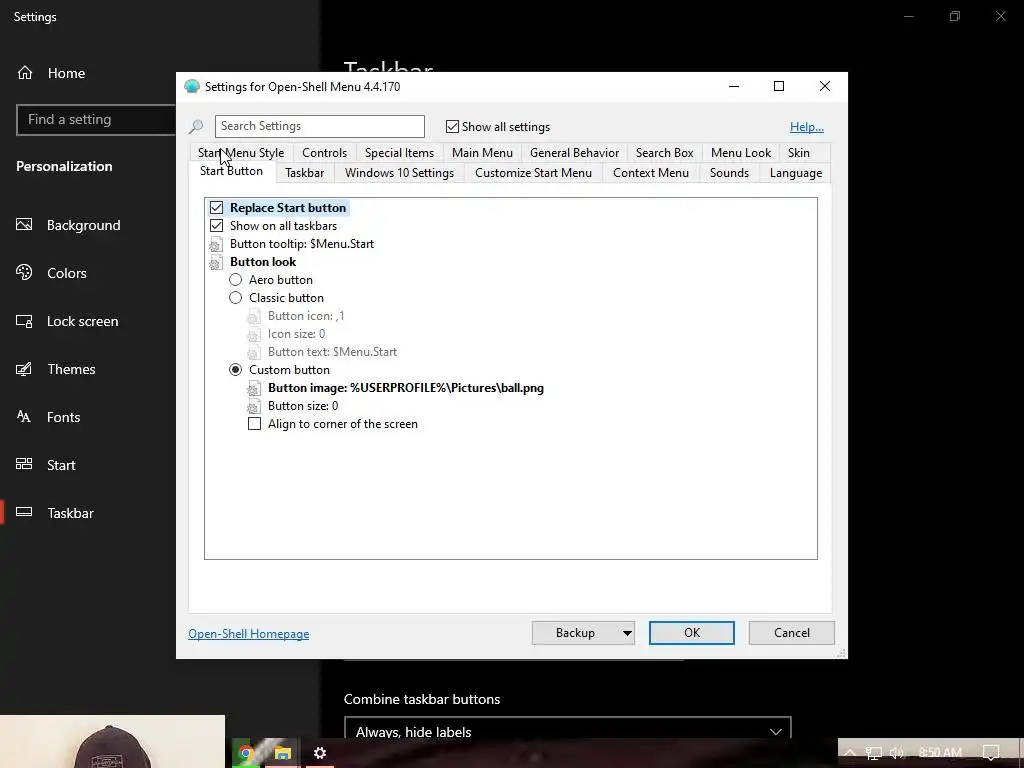Click the settings icon beside Icon size
The height and width of the screenshot is (768, 1024).
click(253, 334)
